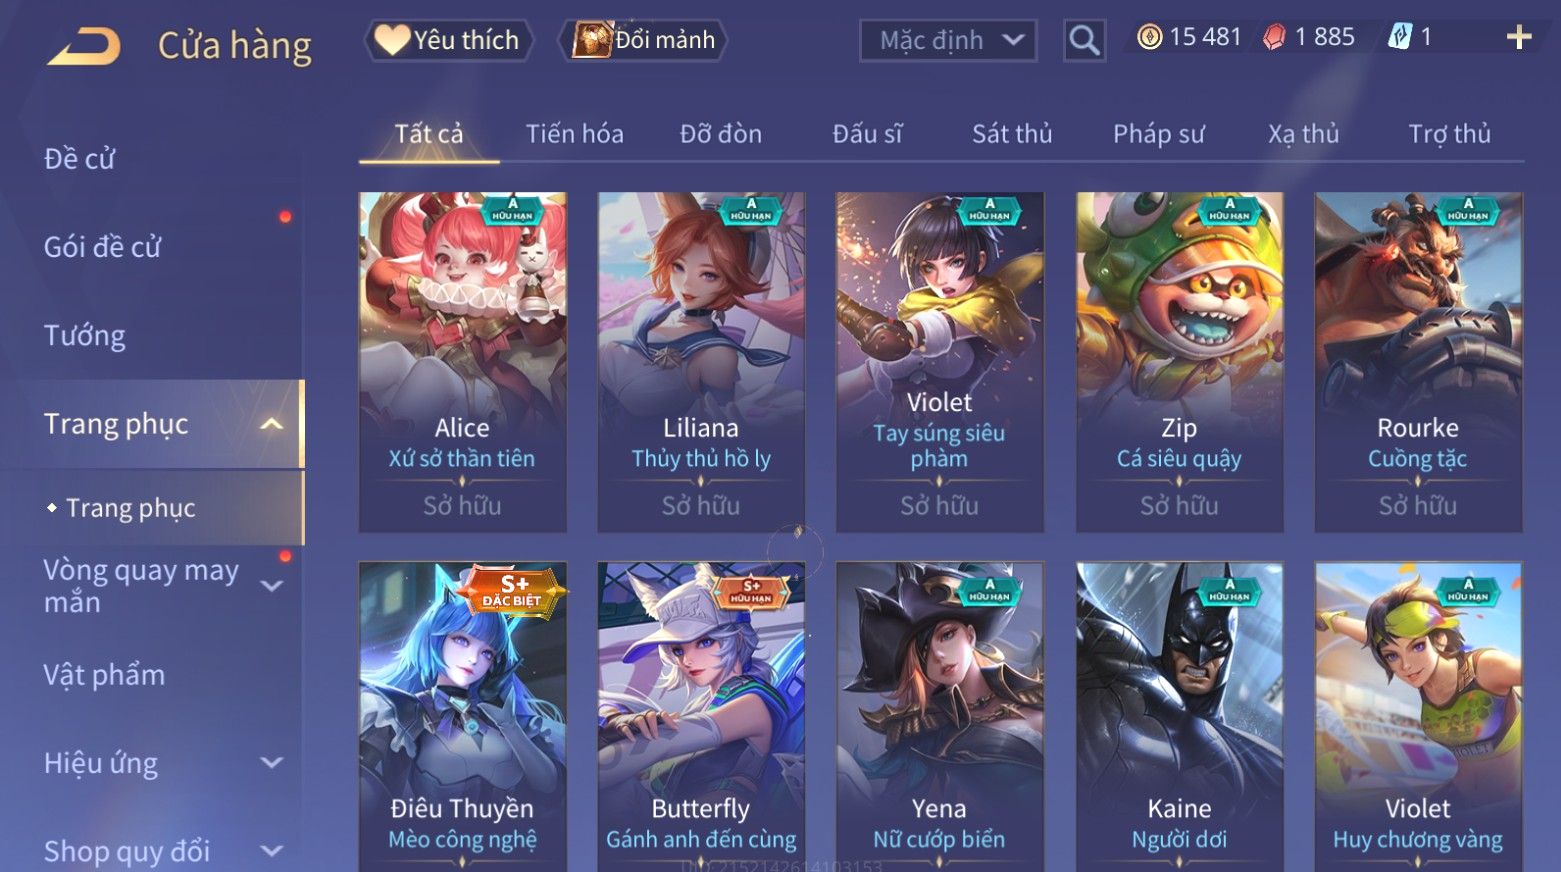This screenshot has height=872, width=1561.
Task: Click the plus icon to add currency
Action: [x=1519, y=38]
